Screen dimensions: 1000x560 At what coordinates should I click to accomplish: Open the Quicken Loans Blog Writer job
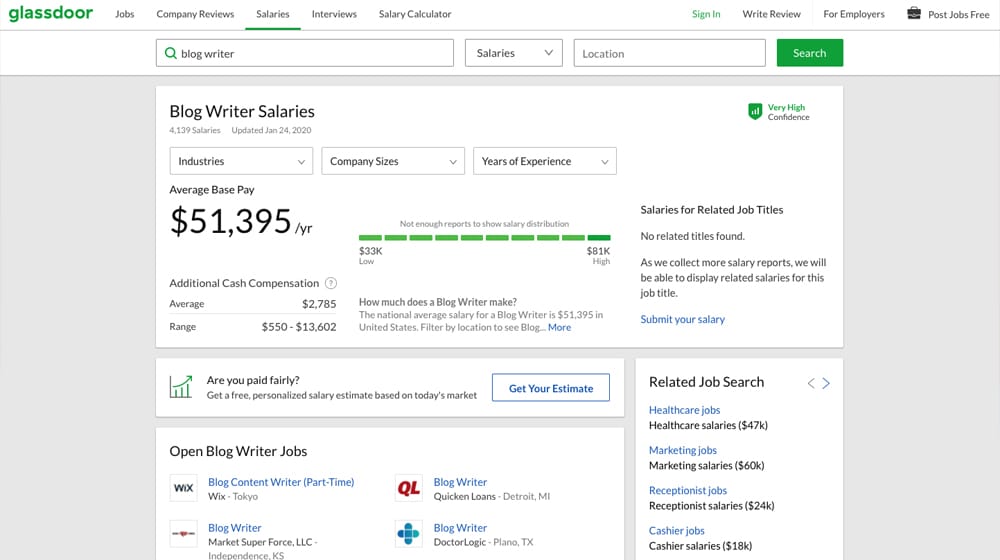click(x=460, y=482)
